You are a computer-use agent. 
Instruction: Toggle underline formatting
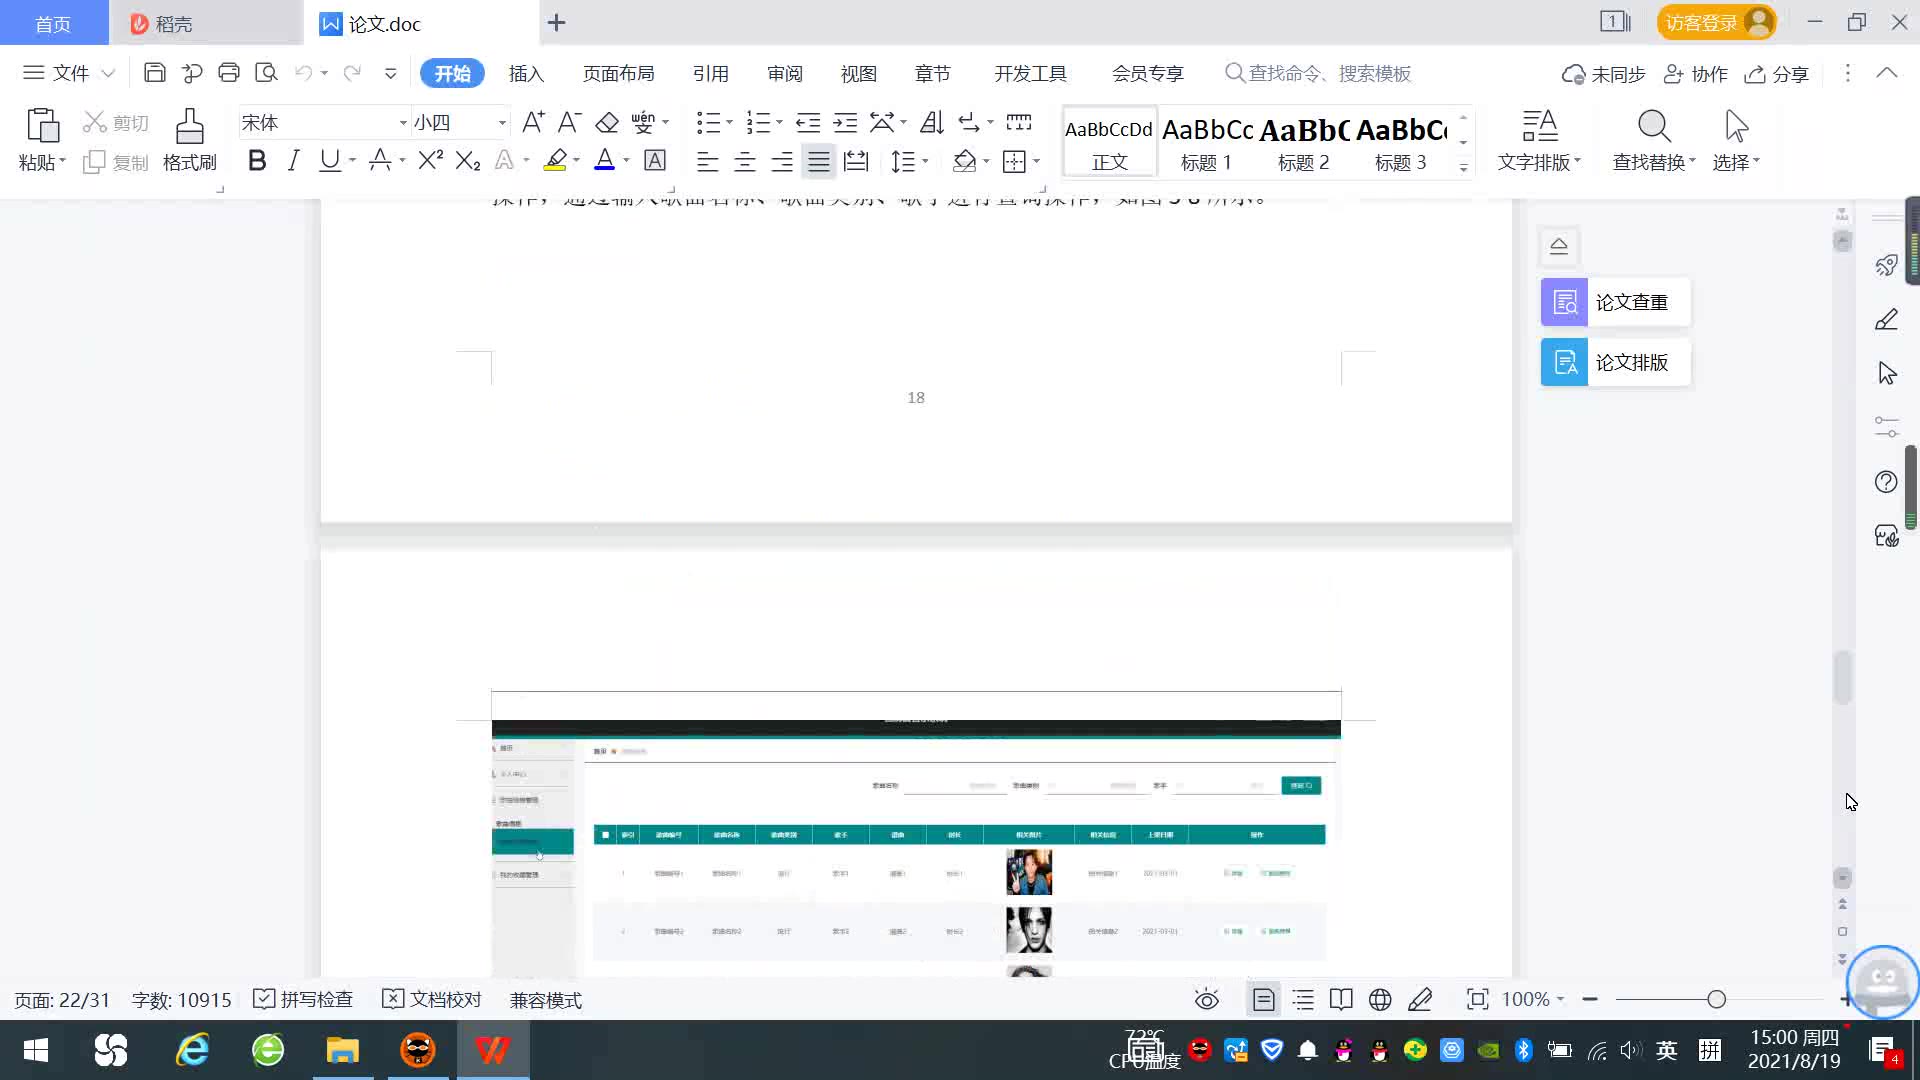329,160
